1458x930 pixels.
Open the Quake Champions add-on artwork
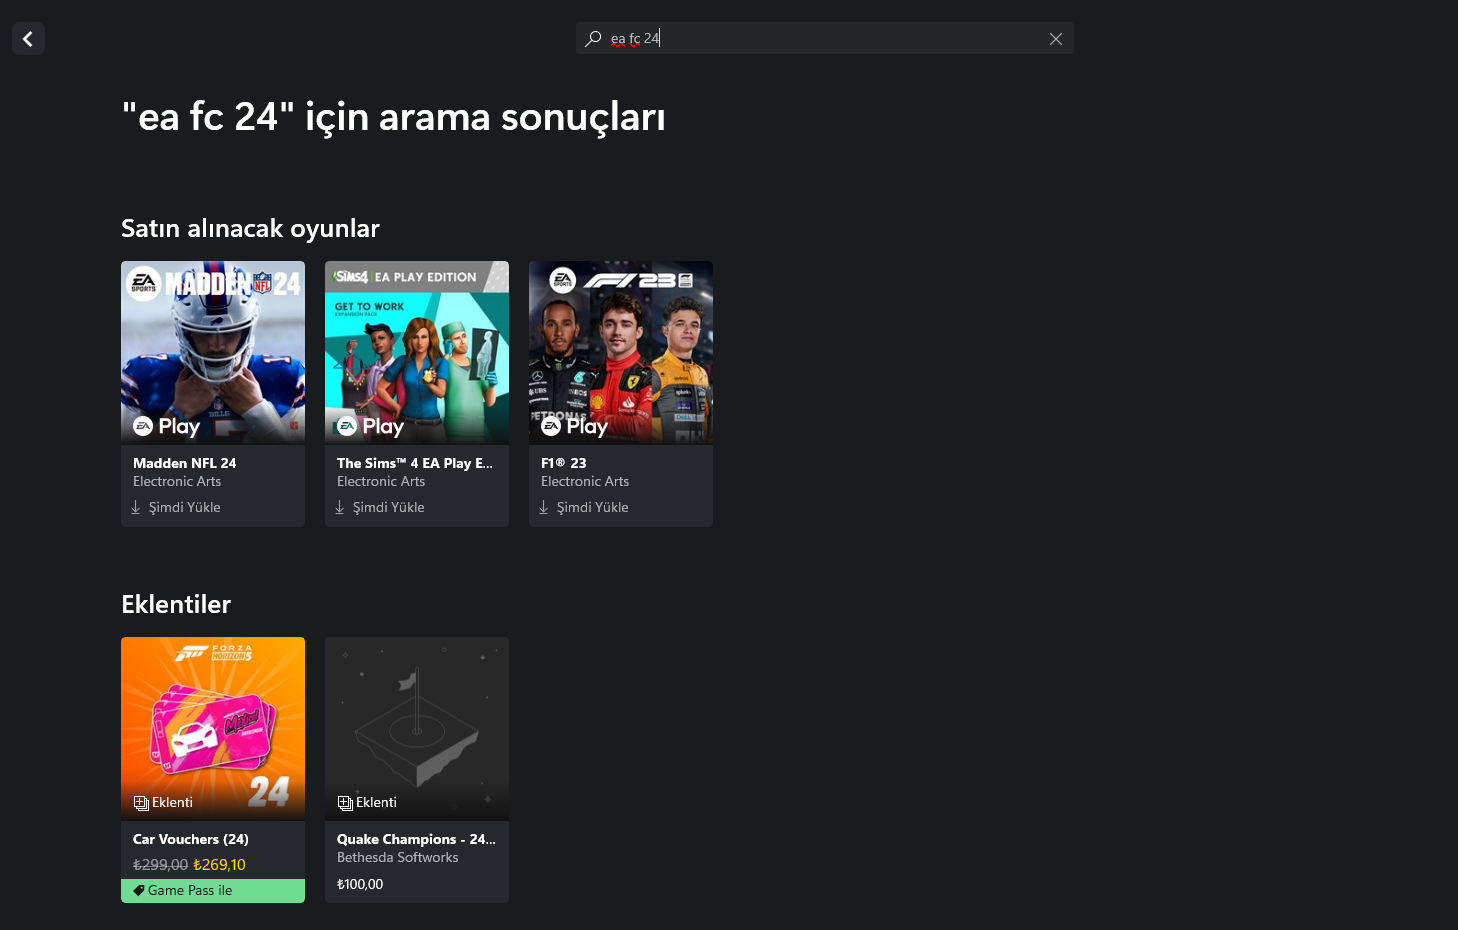(417, 729)
